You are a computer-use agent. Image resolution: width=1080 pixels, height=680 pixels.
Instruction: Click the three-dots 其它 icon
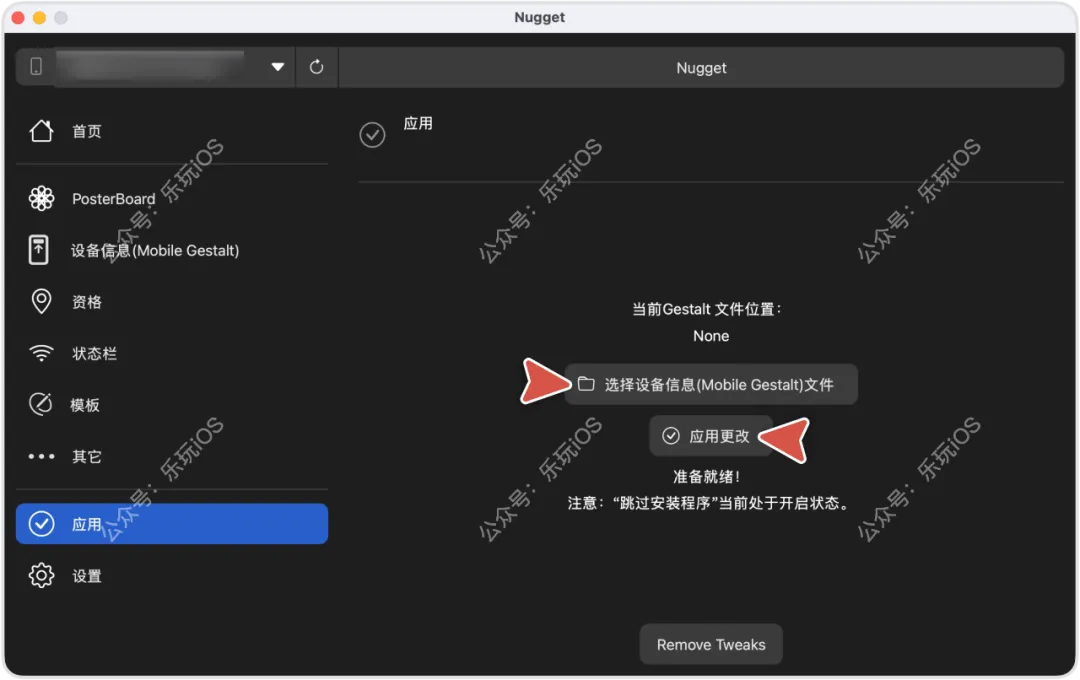pos(41,456)
